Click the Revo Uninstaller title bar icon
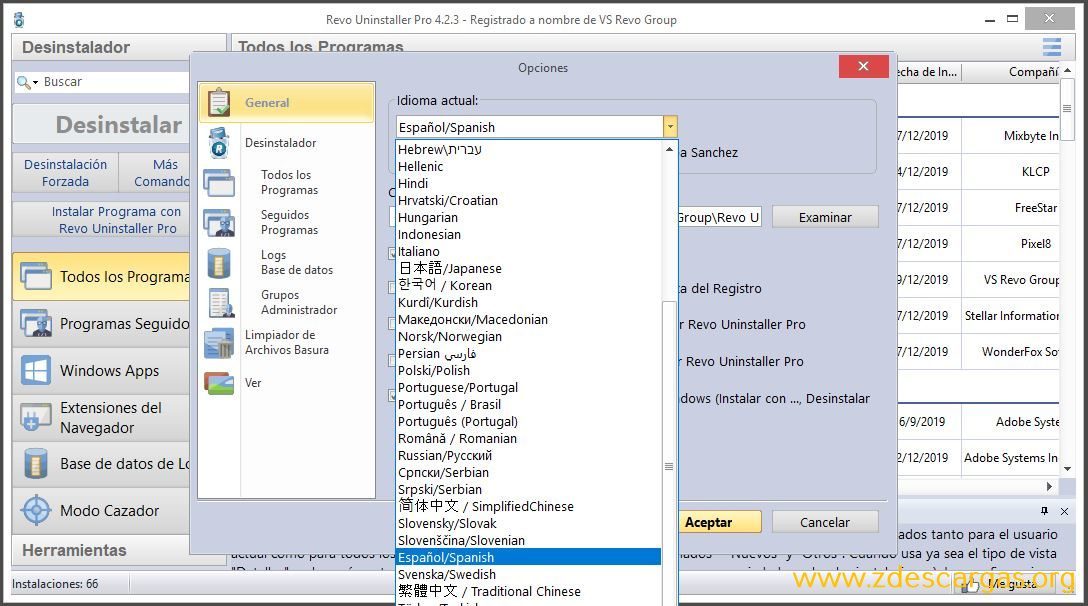 point(19,20)
